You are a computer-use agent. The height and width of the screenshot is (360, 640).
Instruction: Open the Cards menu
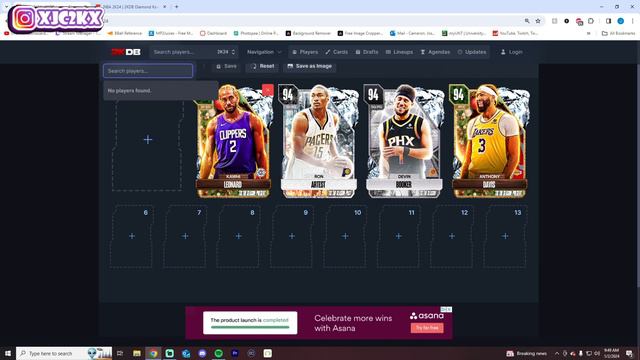coord(336,52)
